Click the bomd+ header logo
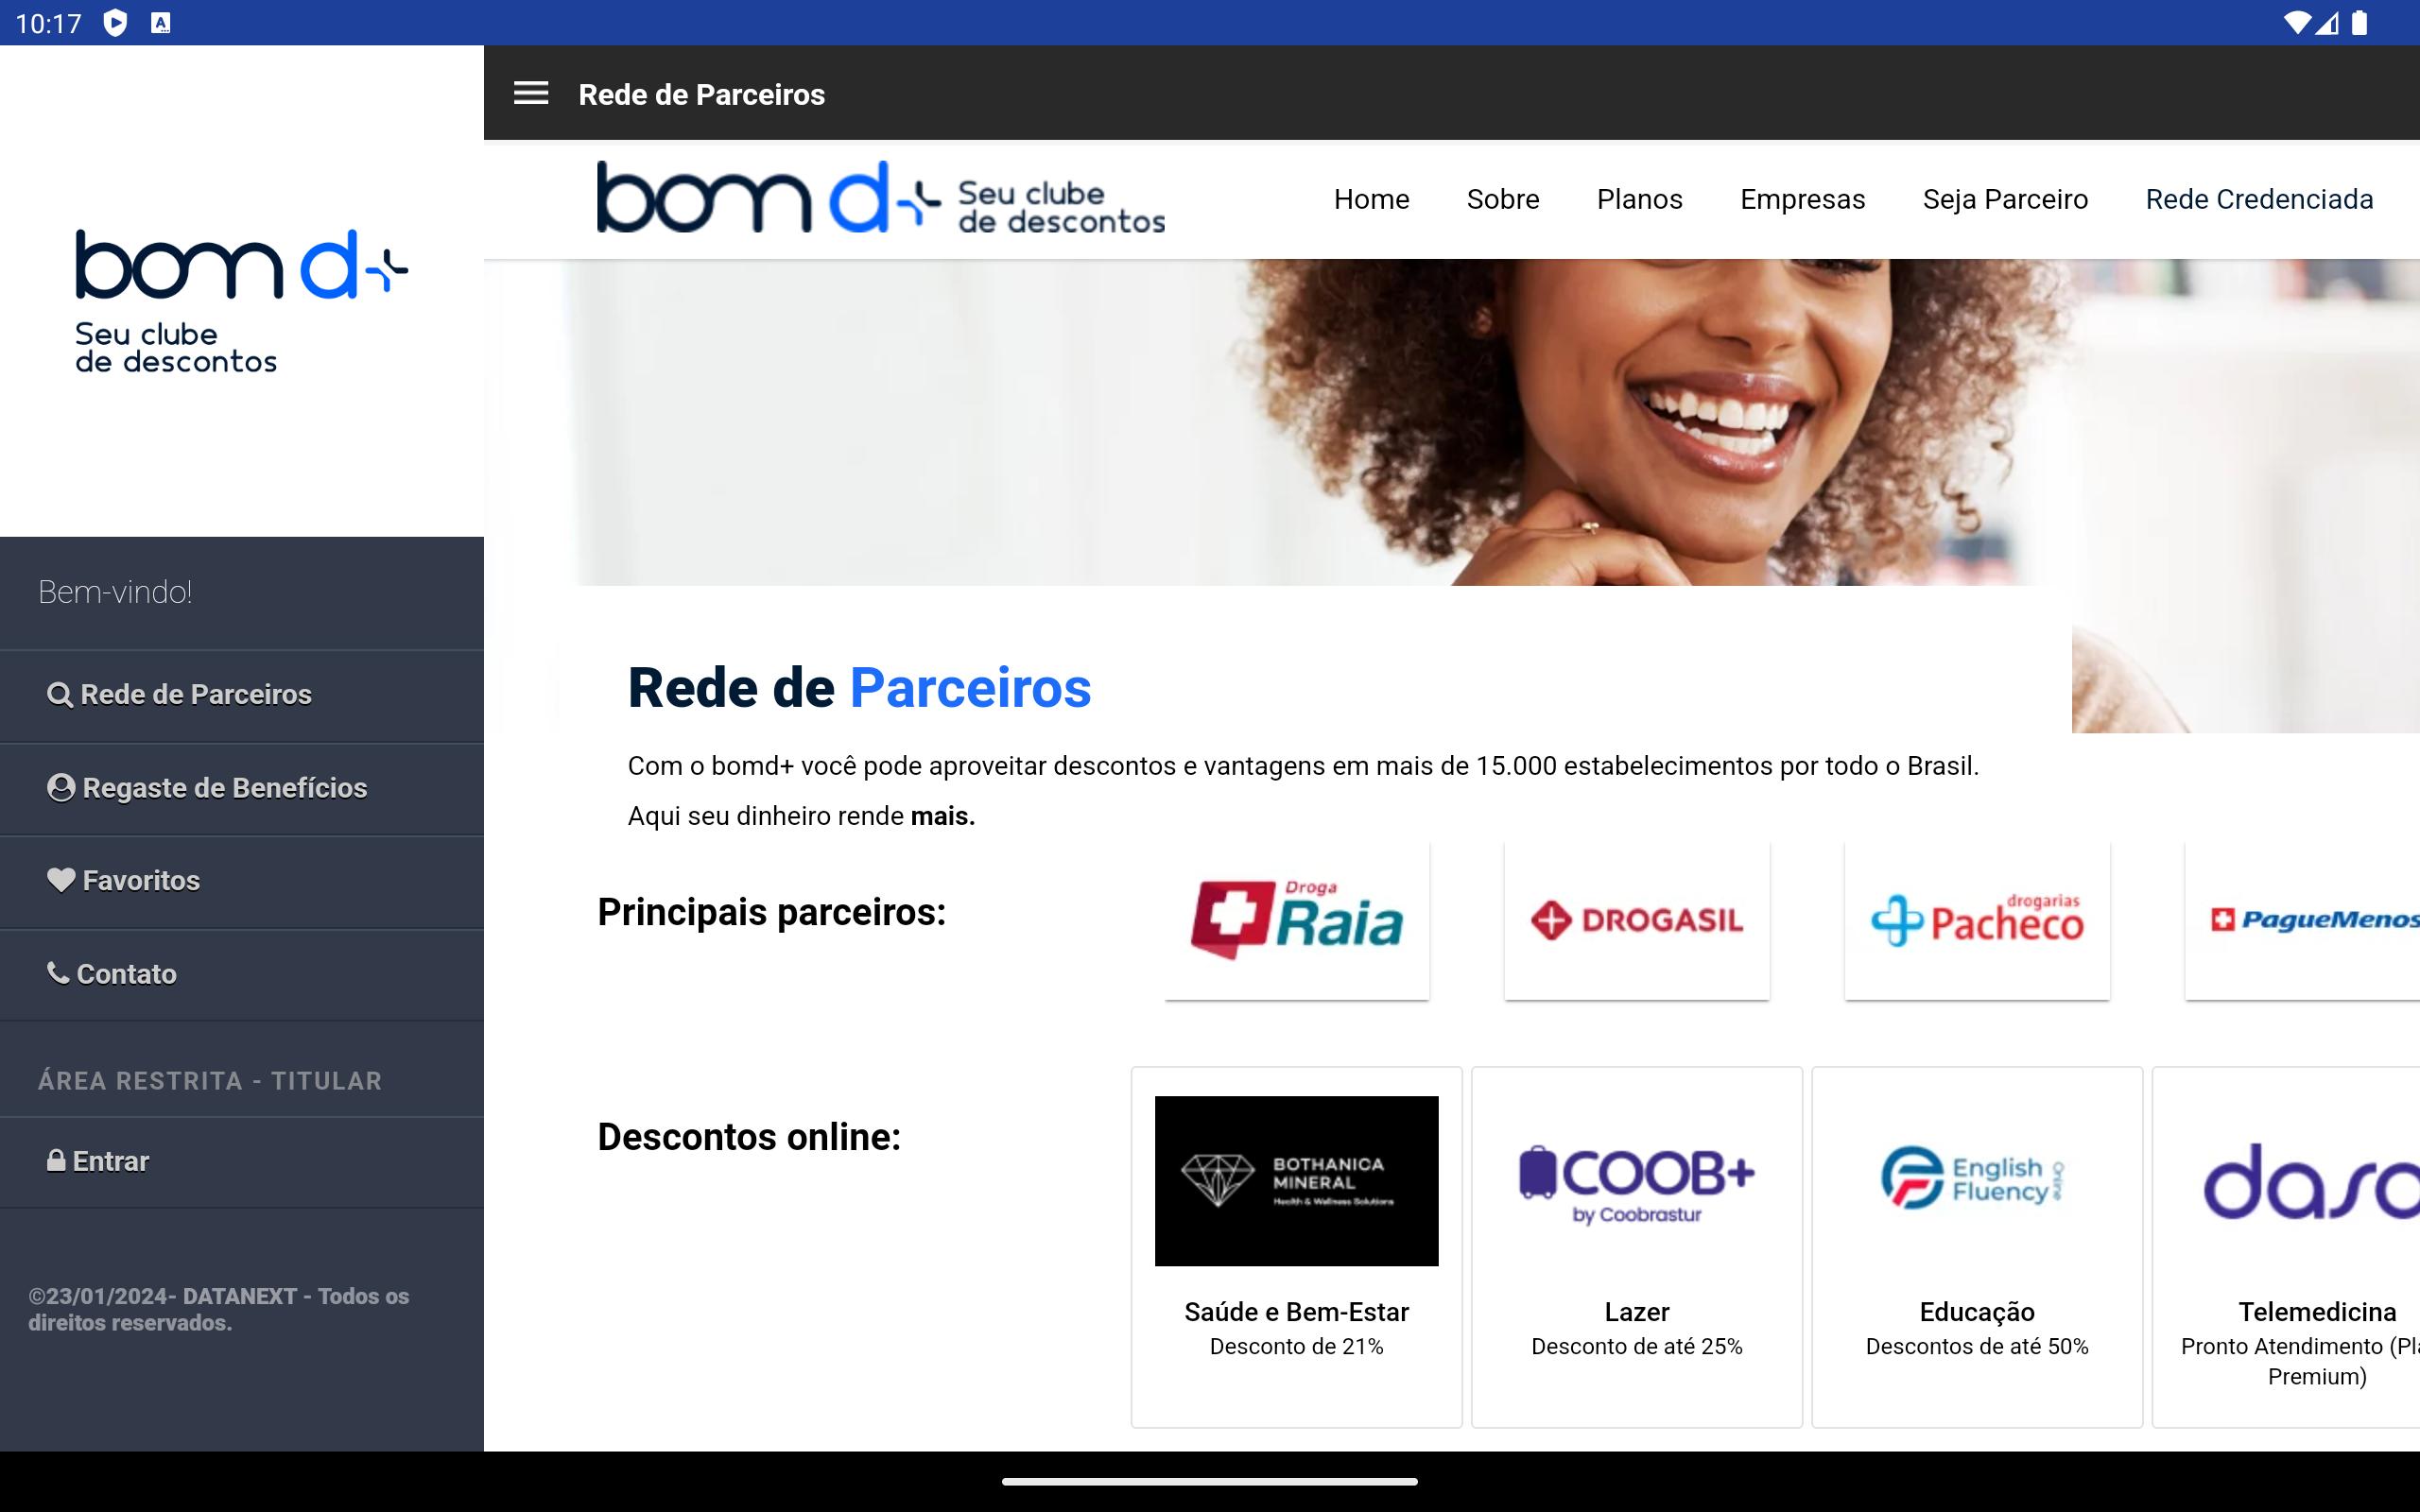The width and height of the screenshot is (2420, 1512). pos(881,198)
